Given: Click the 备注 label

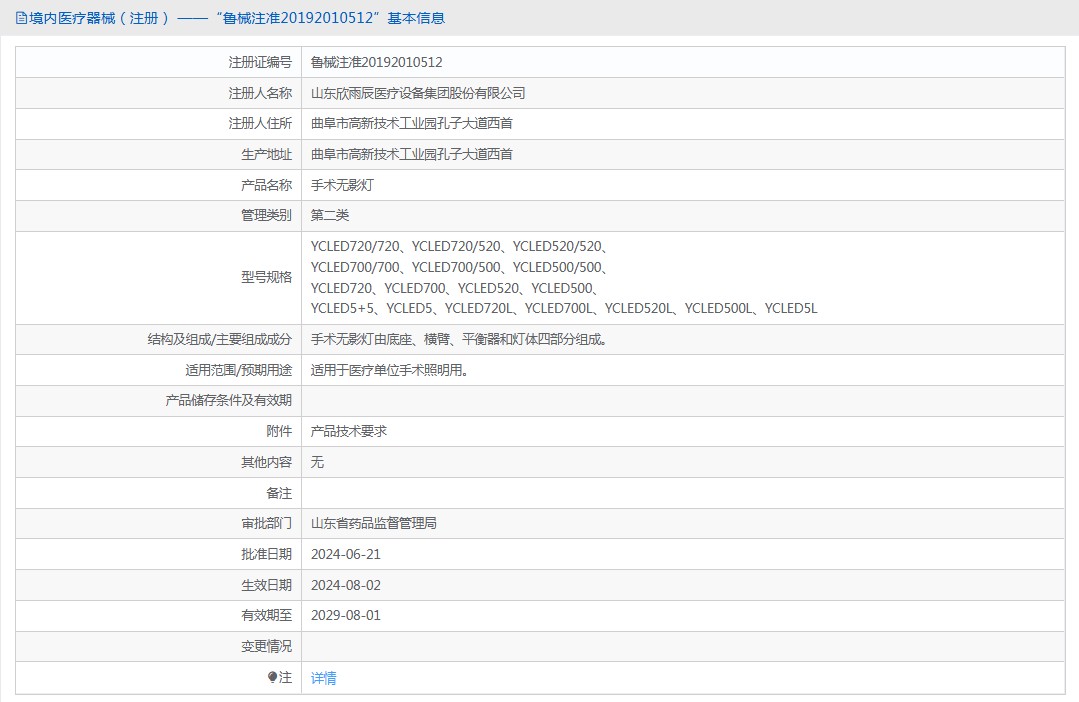Looking at the screenshot, I should [x=279, y=493].
